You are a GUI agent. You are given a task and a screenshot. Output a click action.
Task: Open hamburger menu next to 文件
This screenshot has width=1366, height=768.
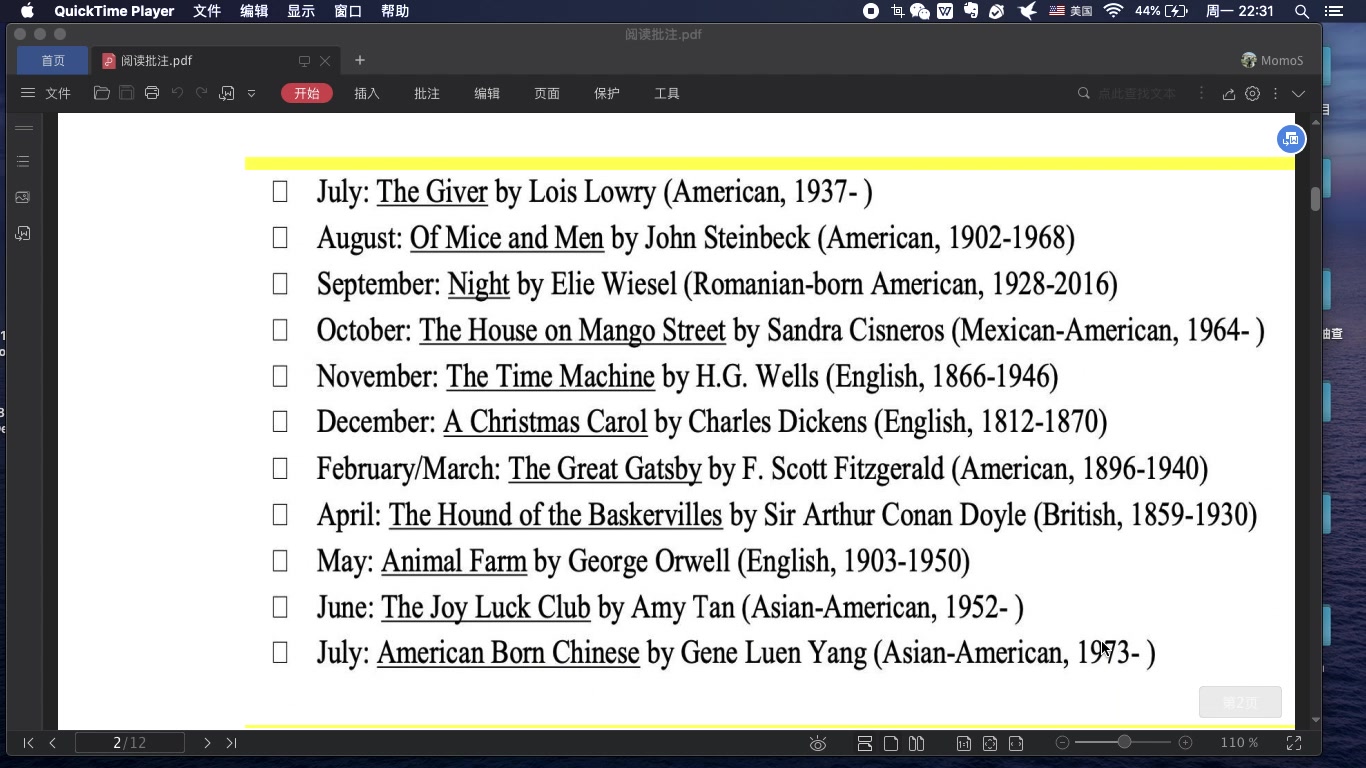tap(28, 93)
